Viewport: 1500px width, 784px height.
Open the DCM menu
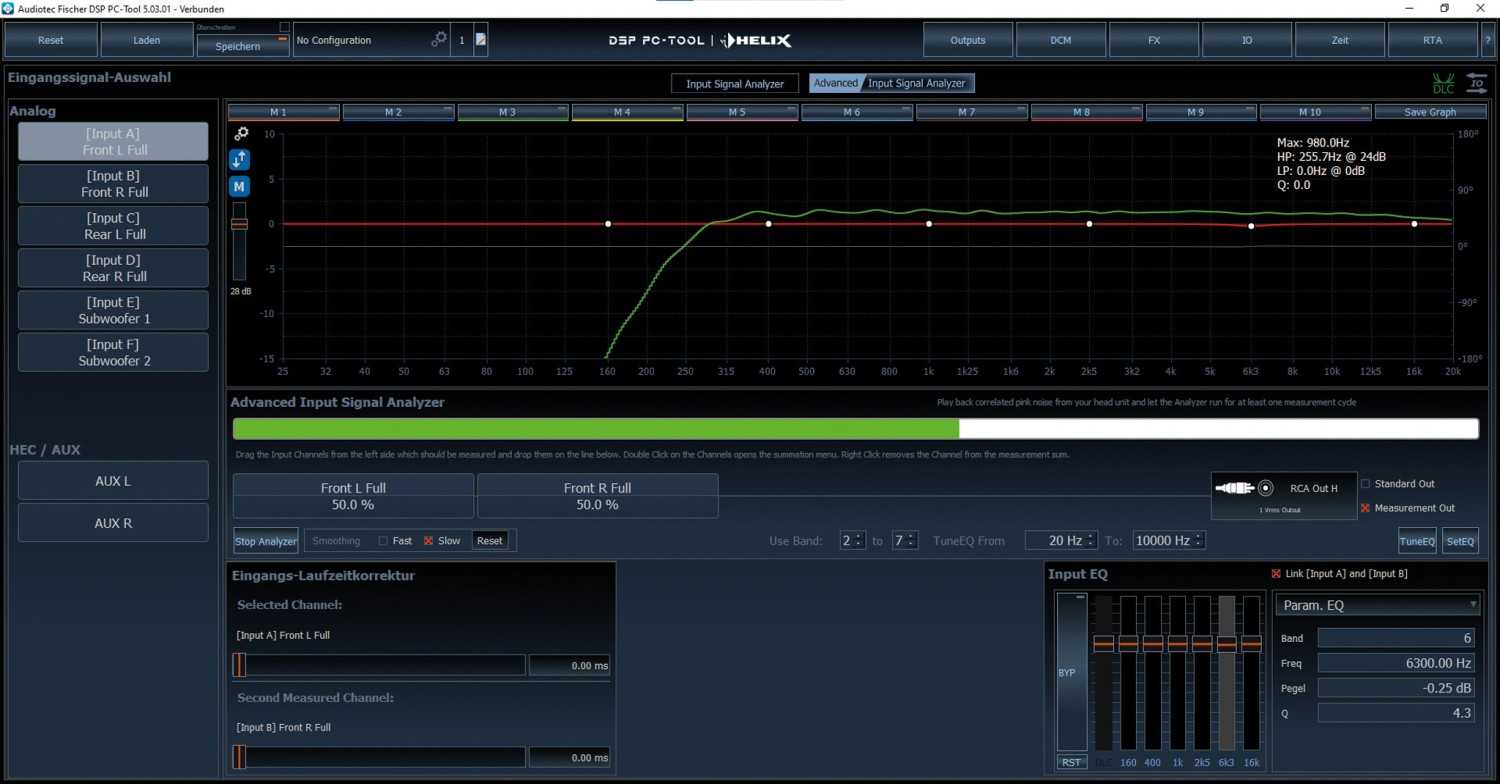[x=1061, y=40]
